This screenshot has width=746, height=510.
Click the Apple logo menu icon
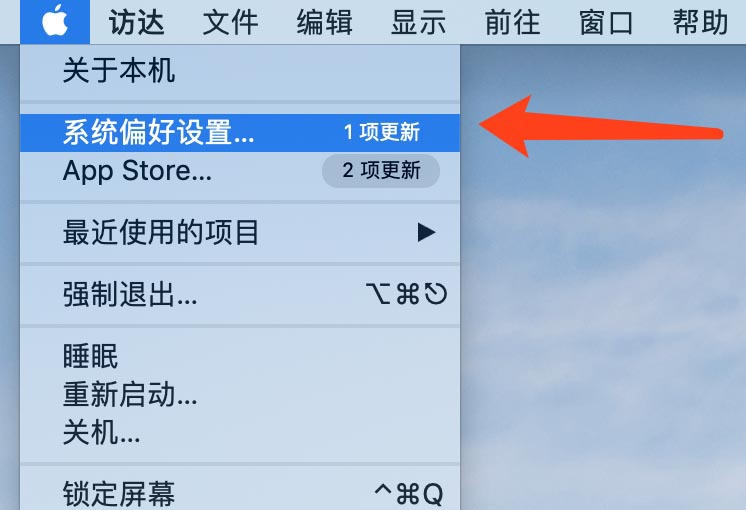coord(55,21)
